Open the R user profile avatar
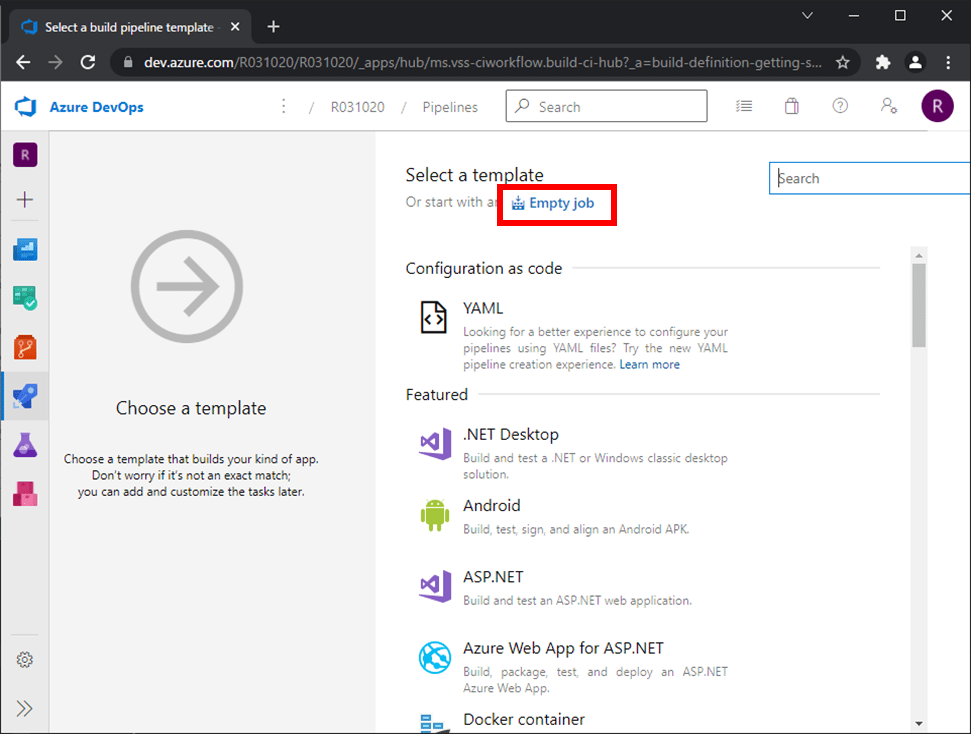 pyautogui.click(x=937, y=106)
